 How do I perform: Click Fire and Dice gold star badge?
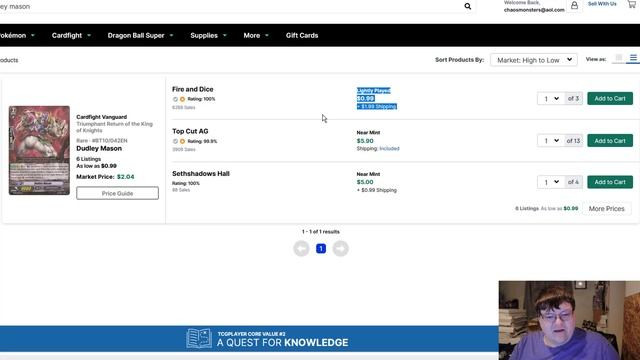point(182,99)
